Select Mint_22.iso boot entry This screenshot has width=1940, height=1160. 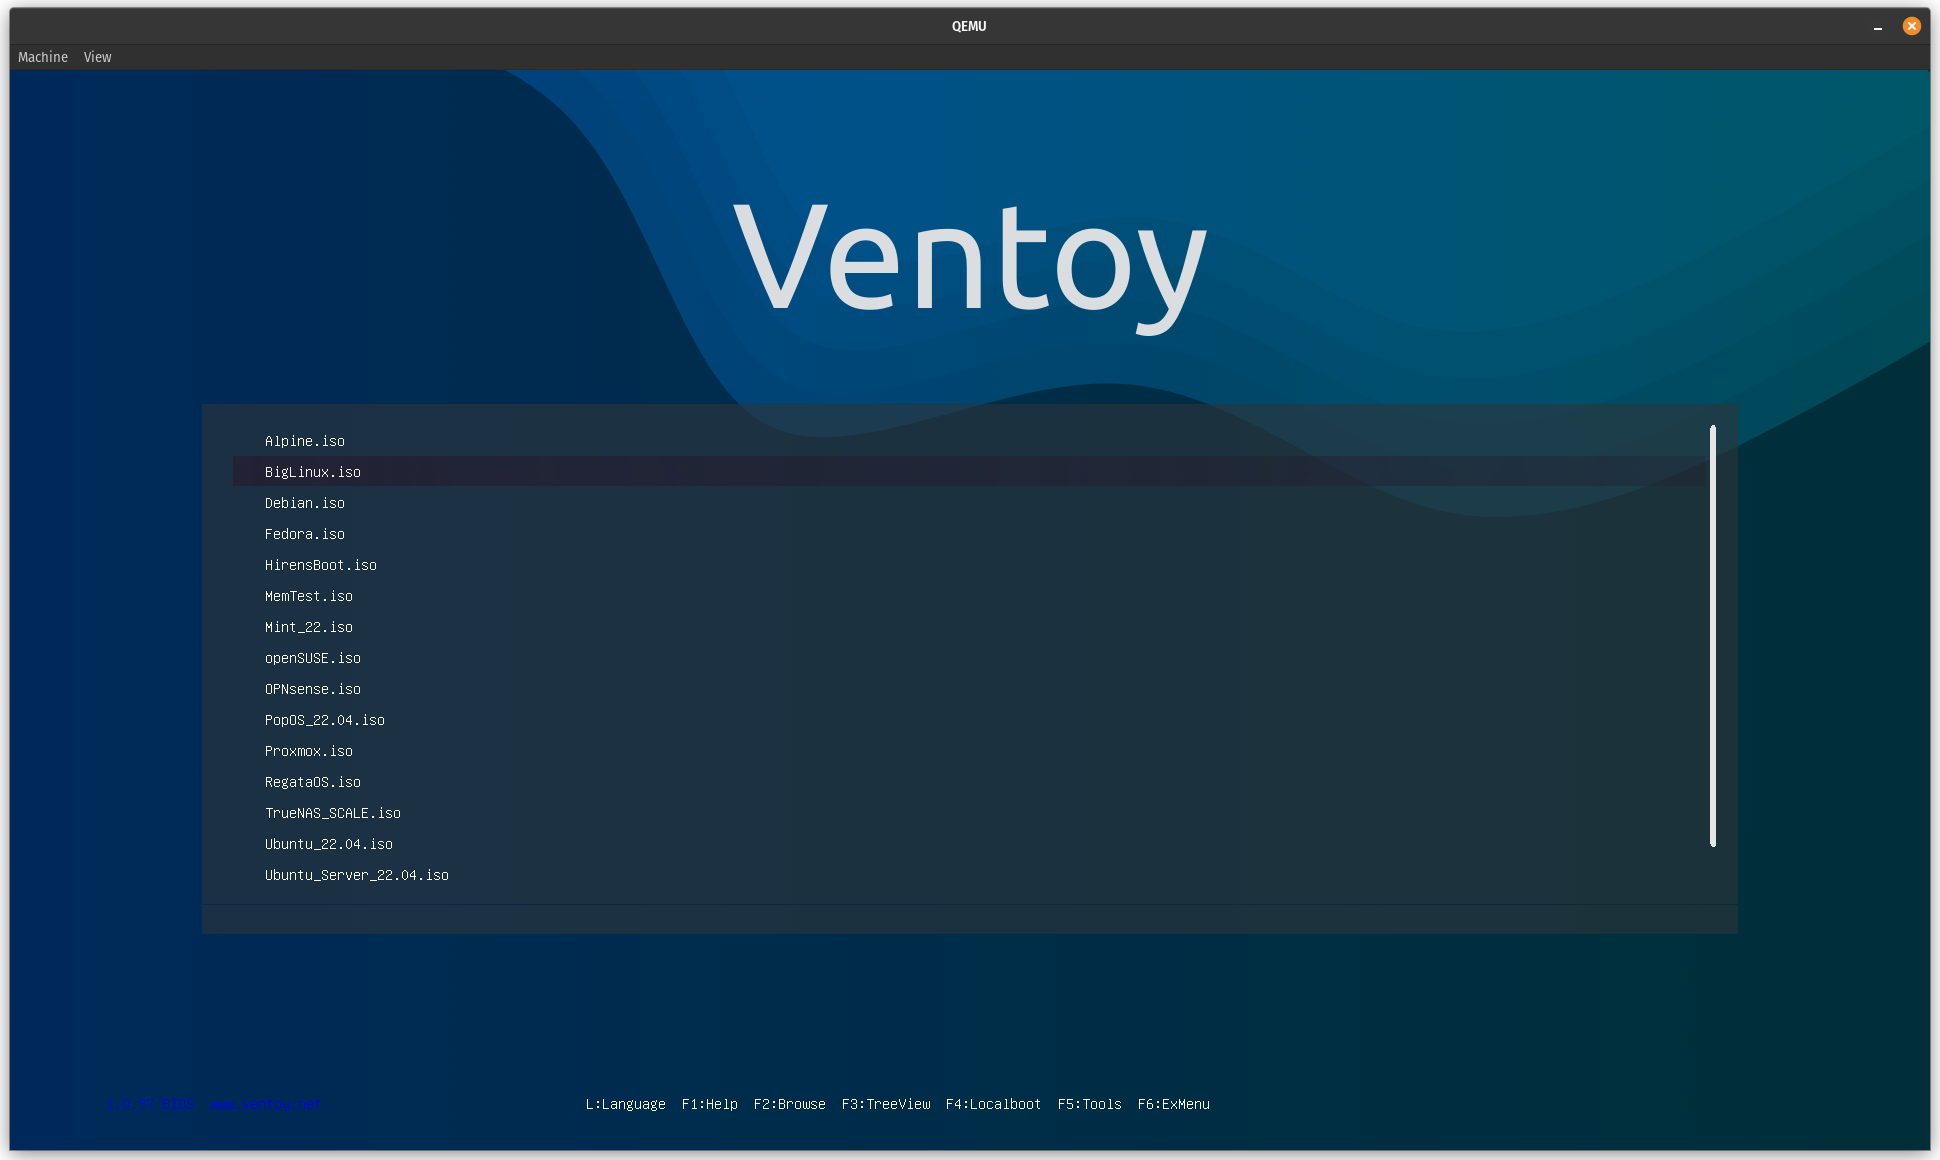(x=970, y=627)
